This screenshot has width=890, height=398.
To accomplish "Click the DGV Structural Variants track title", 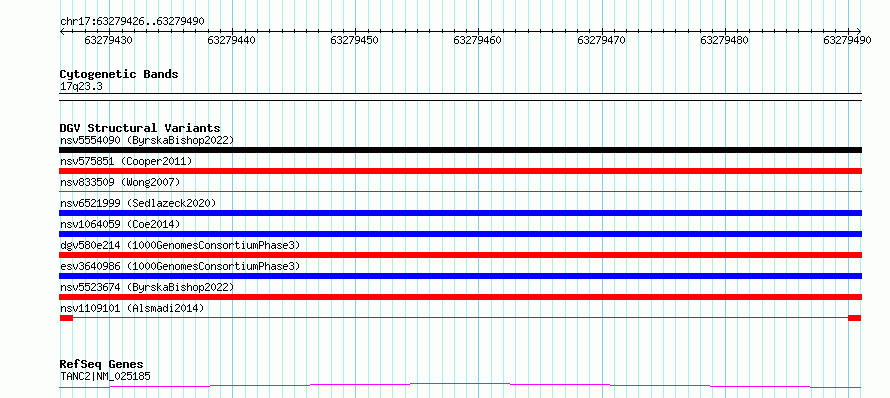I will tap(140, 128).
